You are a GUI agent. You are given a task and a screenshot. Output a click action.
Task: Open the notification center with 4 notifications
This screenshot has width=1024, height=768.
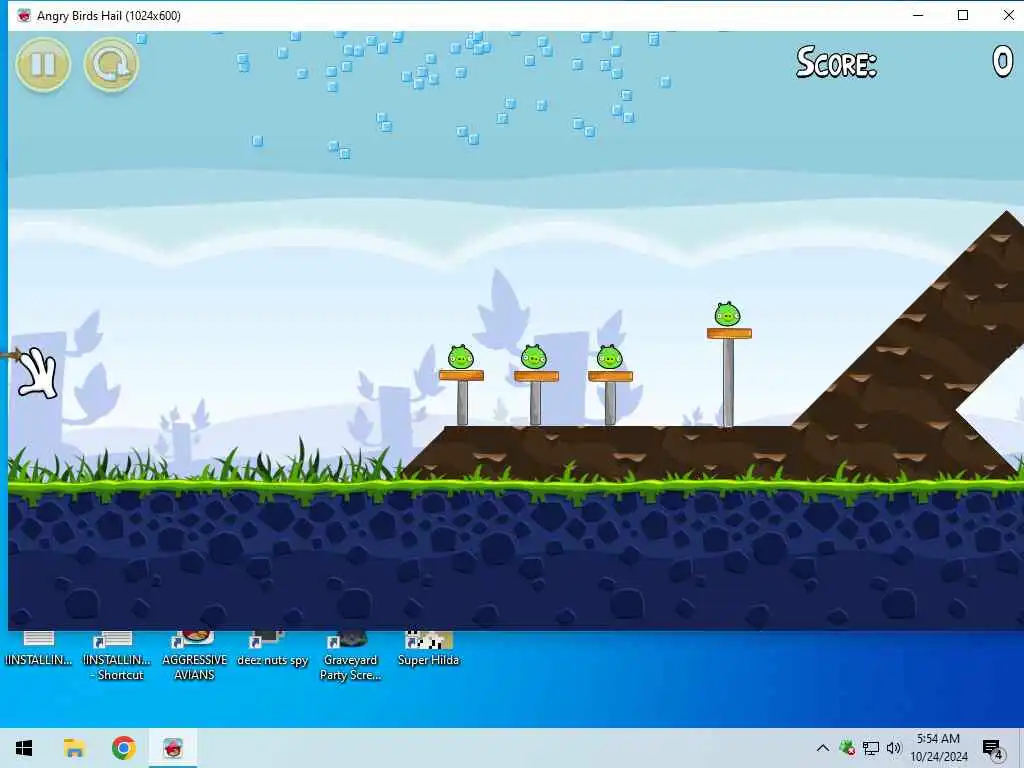click(991, 748)
